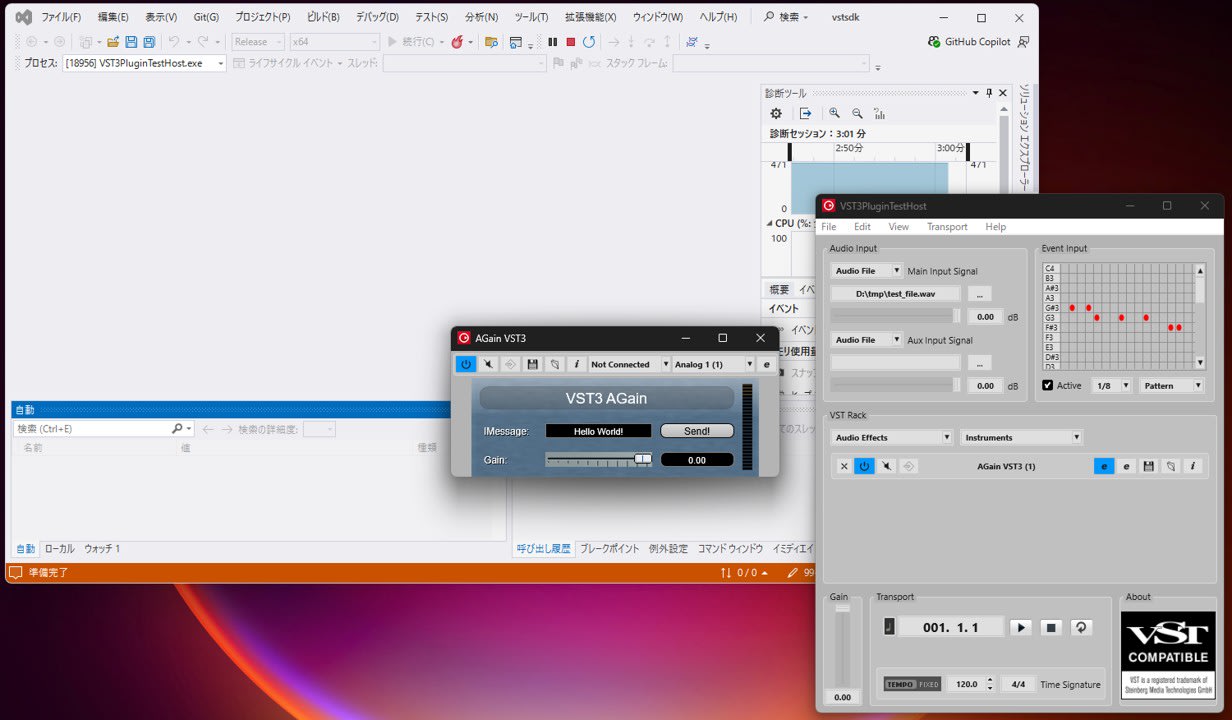
Task: Mute the rack instance of AGain VST3
Action: tap(886, 466)
